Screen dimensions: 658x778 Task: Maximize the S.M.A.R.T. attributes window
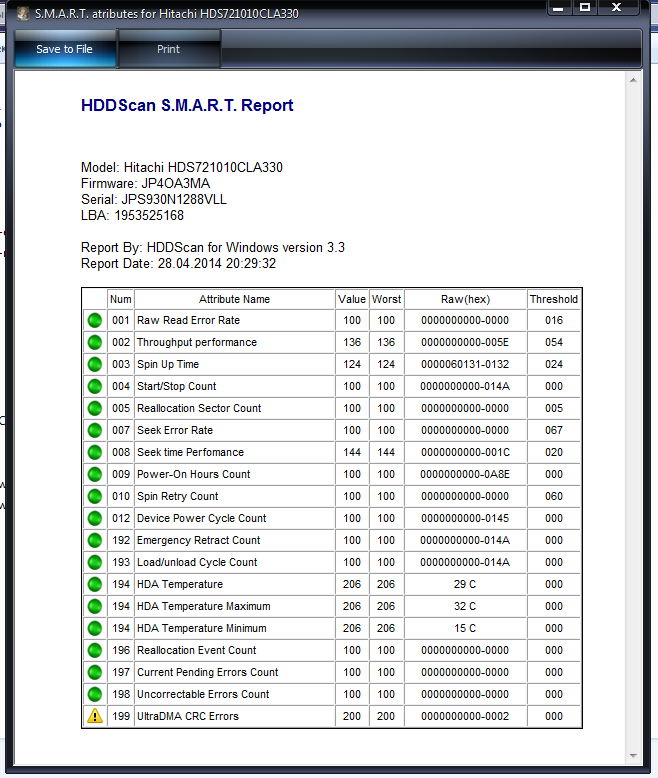(586, 7)
